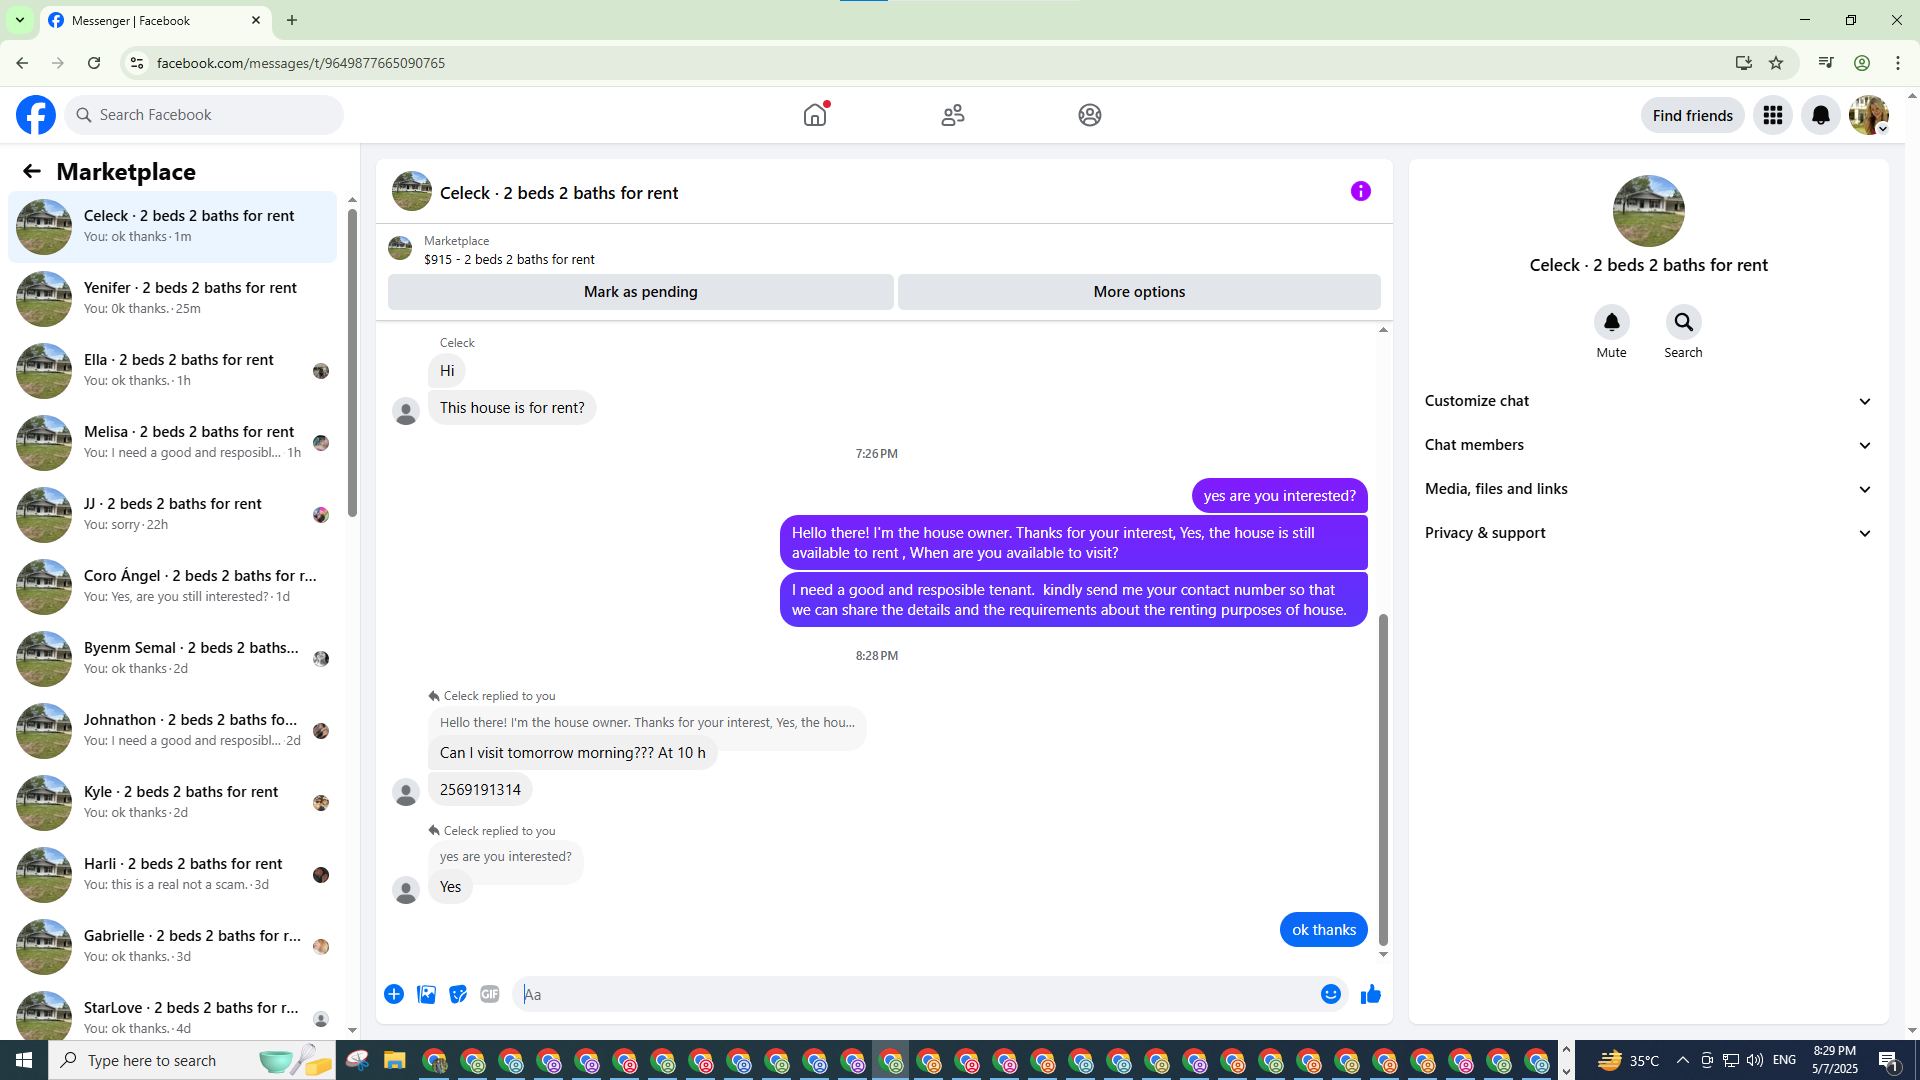
Task: Open the sticker chooser icon
Action: 458,994
